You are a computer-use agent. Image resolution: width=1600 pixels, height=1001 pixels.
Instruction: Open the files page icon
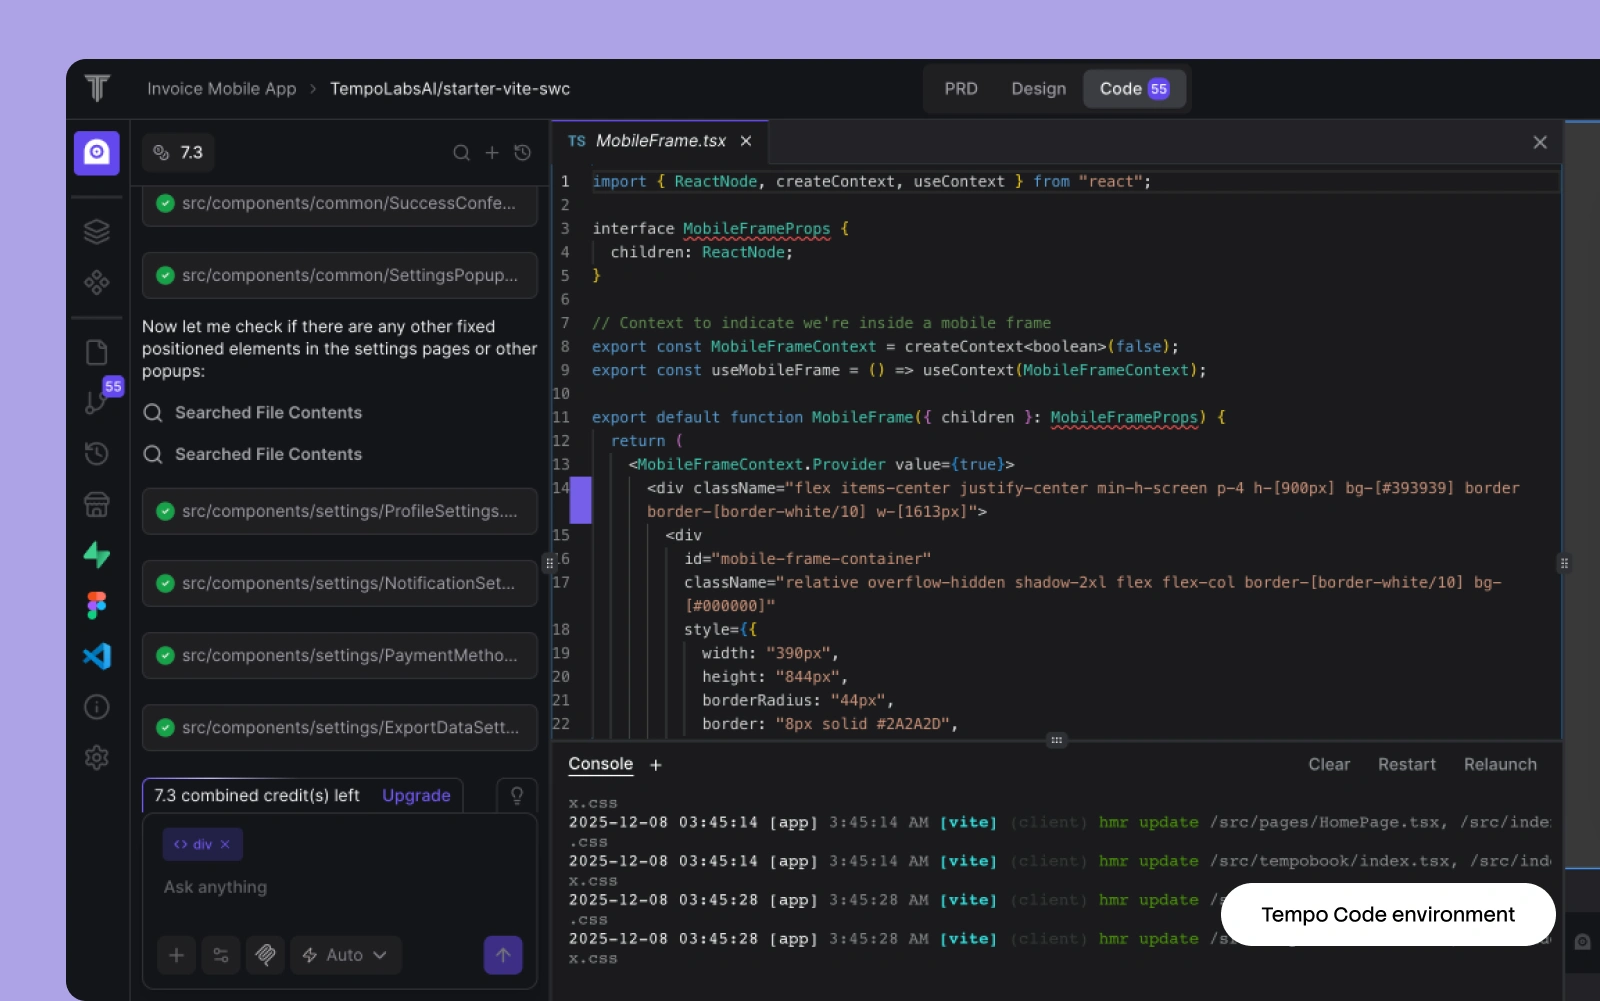(x=97, y=352)
